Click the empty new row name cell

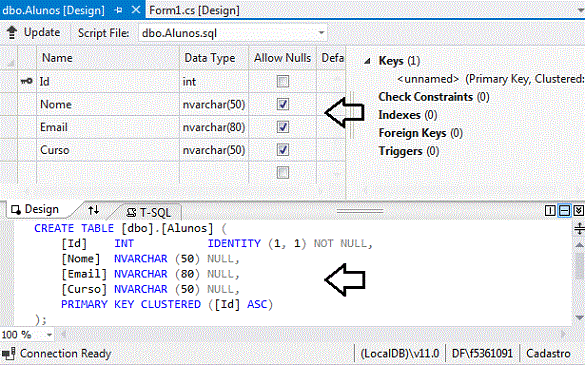point(108,172)
